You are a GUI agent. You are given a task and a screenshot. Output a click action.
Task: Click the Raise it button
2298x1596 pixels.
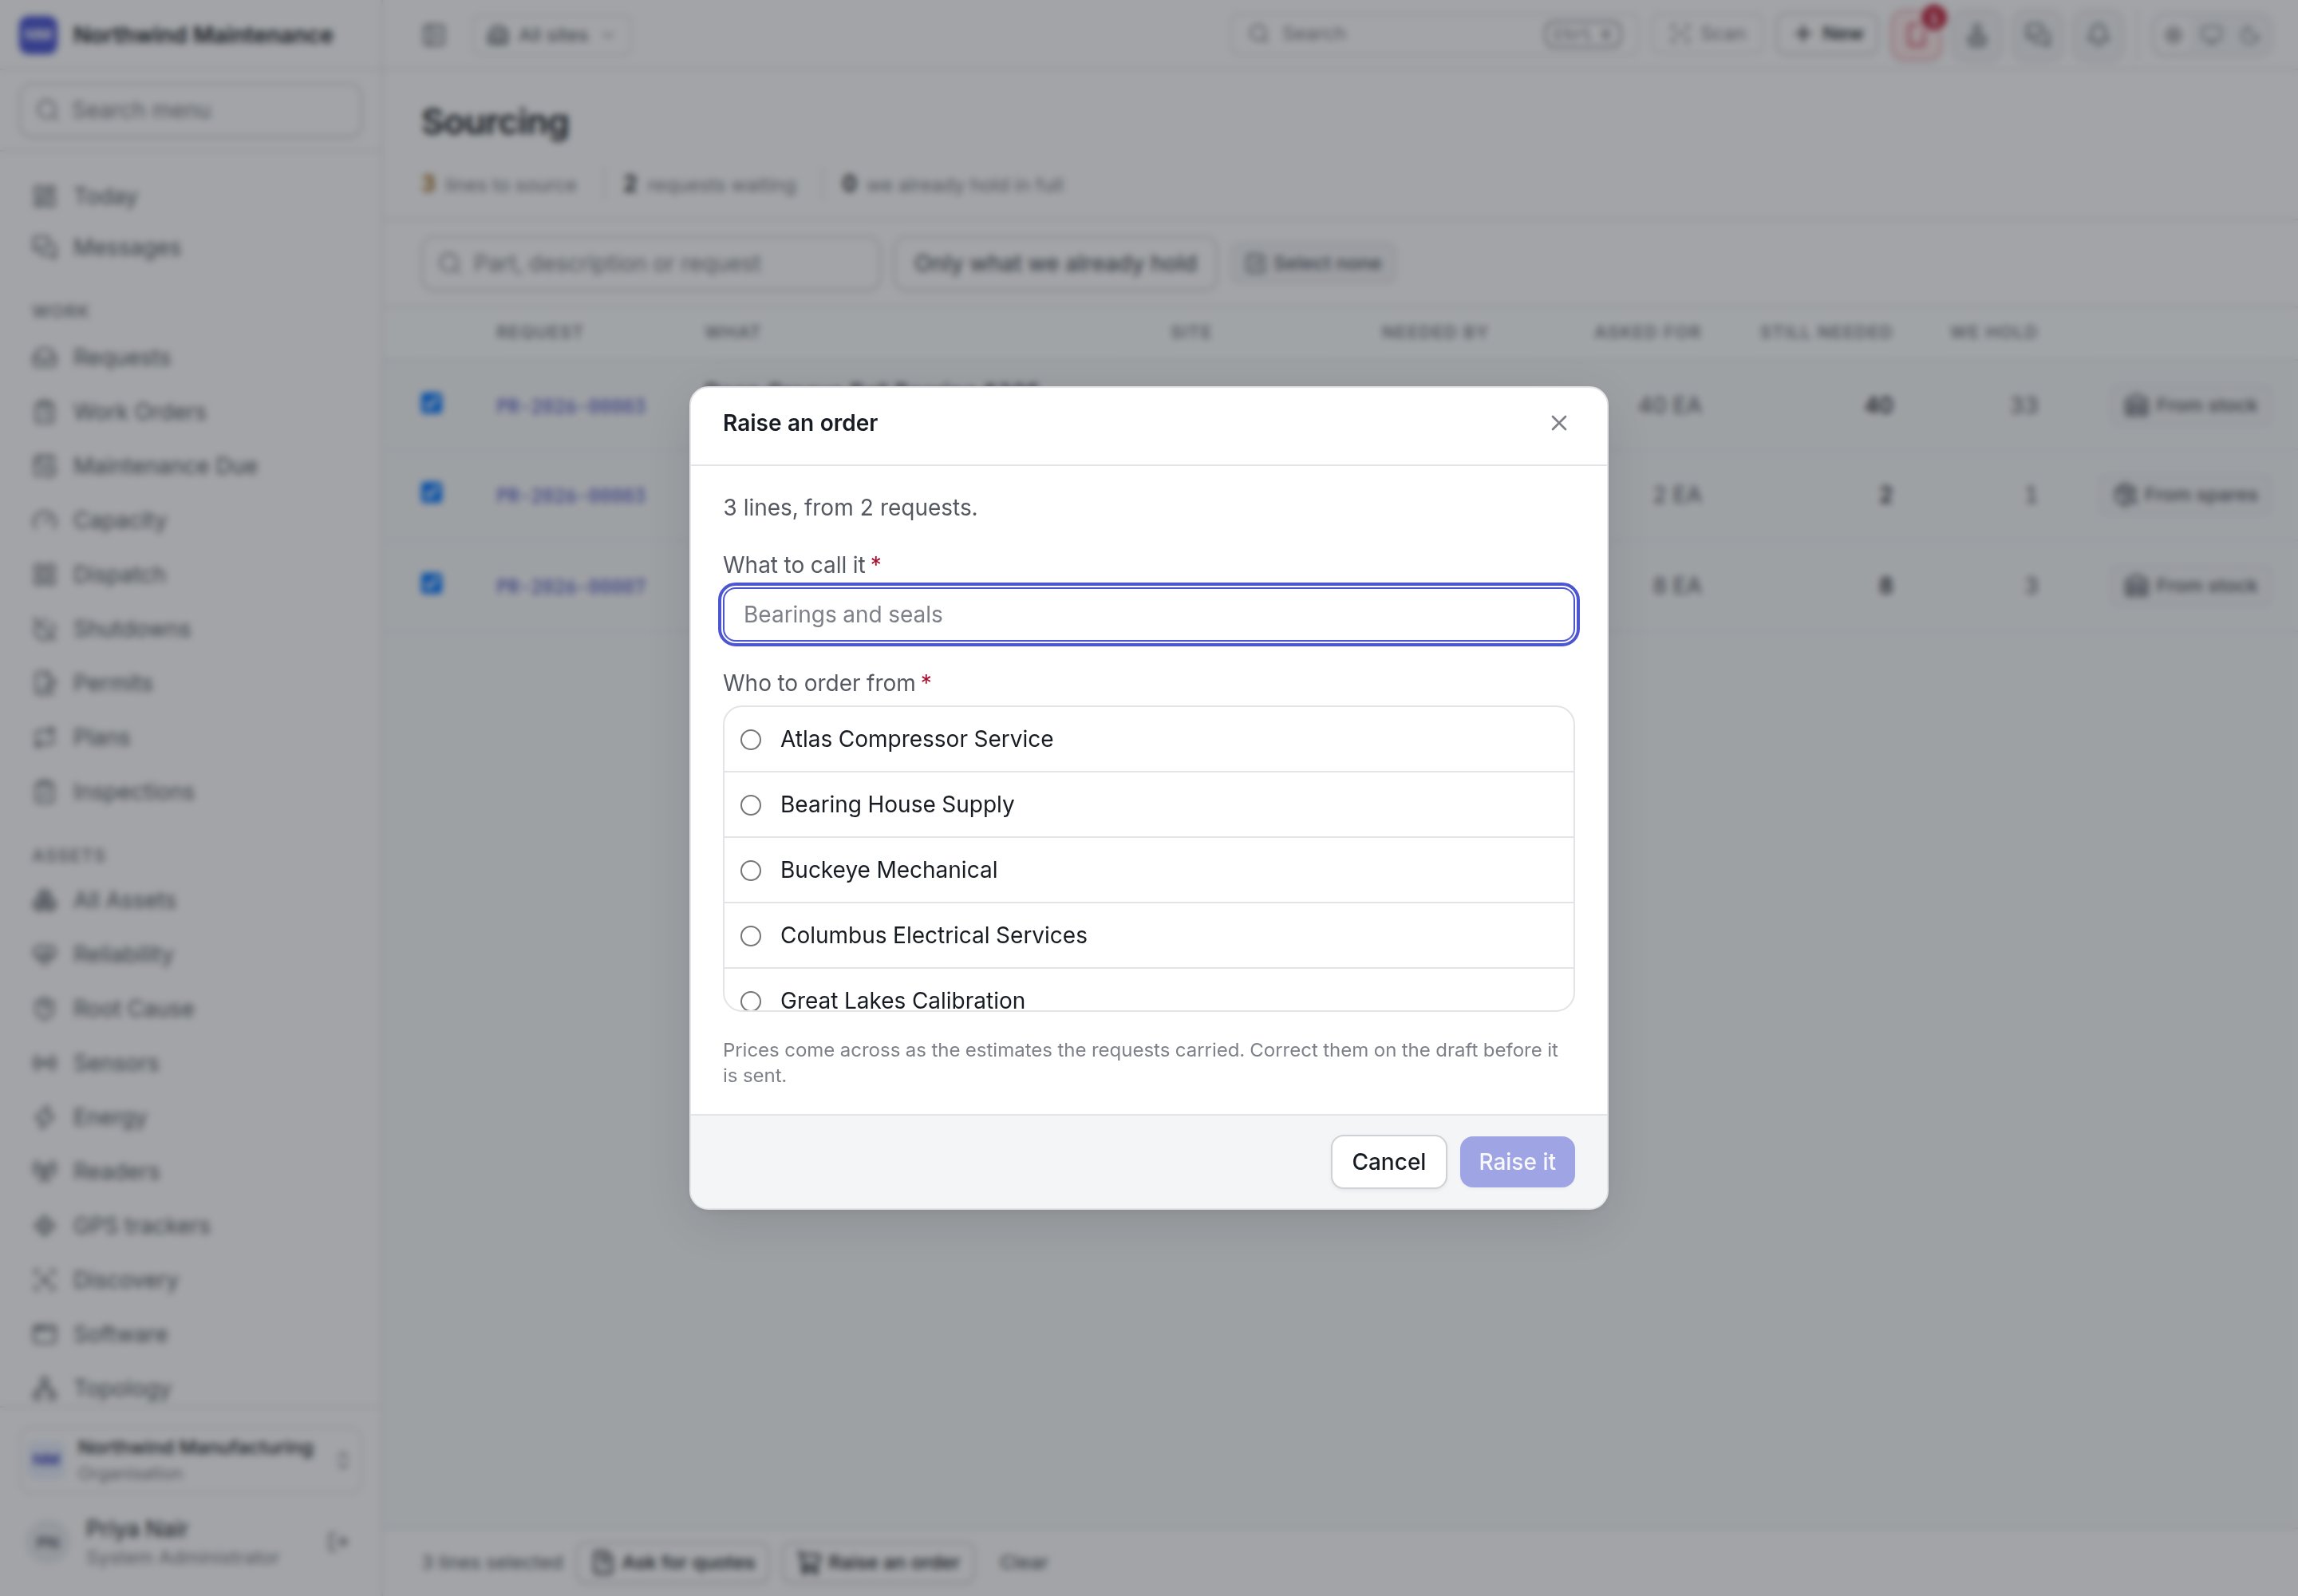1516,1162
